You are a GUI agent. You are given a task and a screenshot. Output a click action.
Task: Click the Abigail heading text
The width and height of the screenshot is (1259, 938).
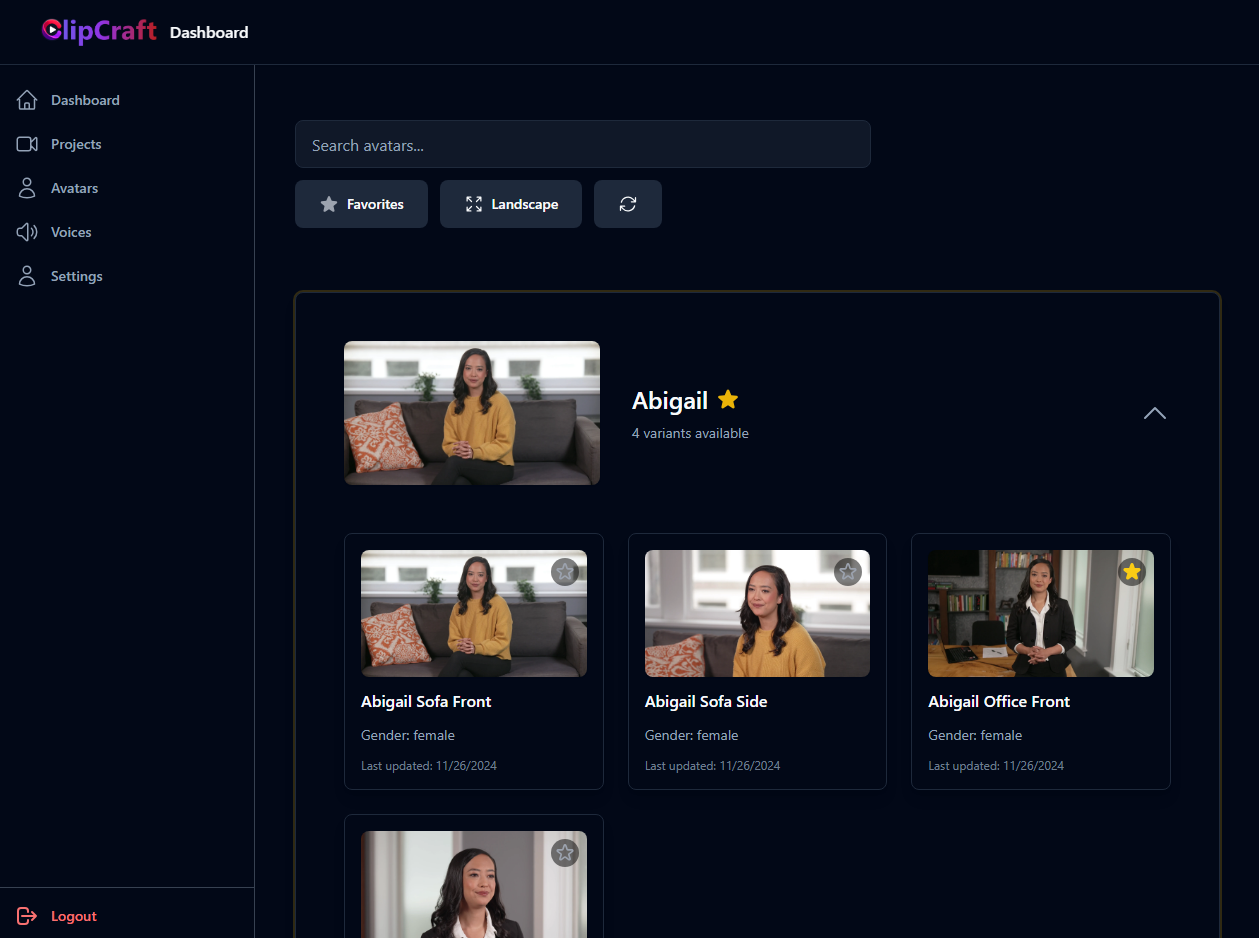point(670,401)
